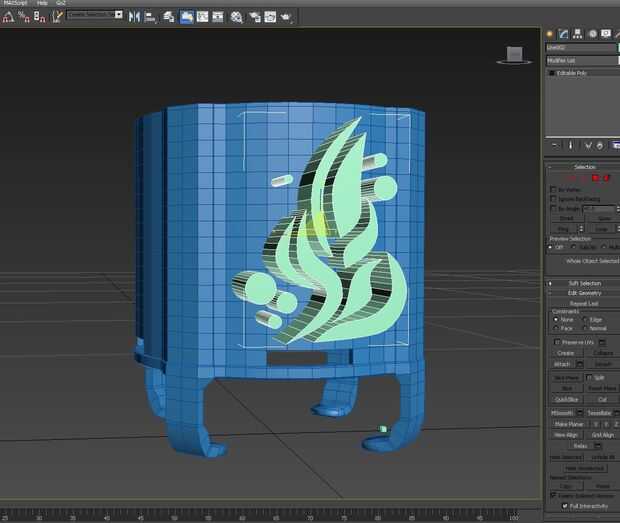This screenshot has width=620, height=523.
Task: Open the Layer Manager icon
Action: coord(169,17)
